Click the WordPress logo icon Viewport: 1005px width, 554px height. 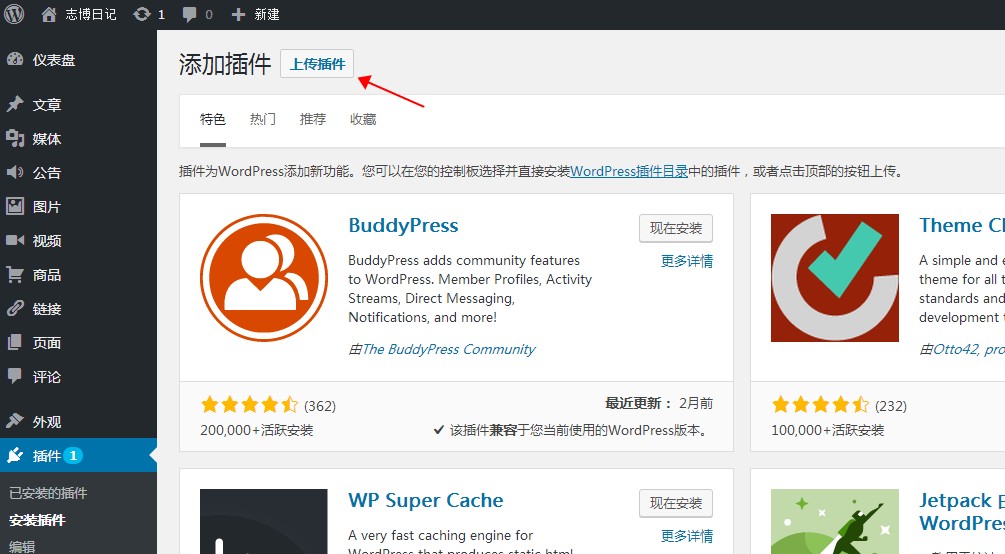pyautogui.click(x=14, y=13)
